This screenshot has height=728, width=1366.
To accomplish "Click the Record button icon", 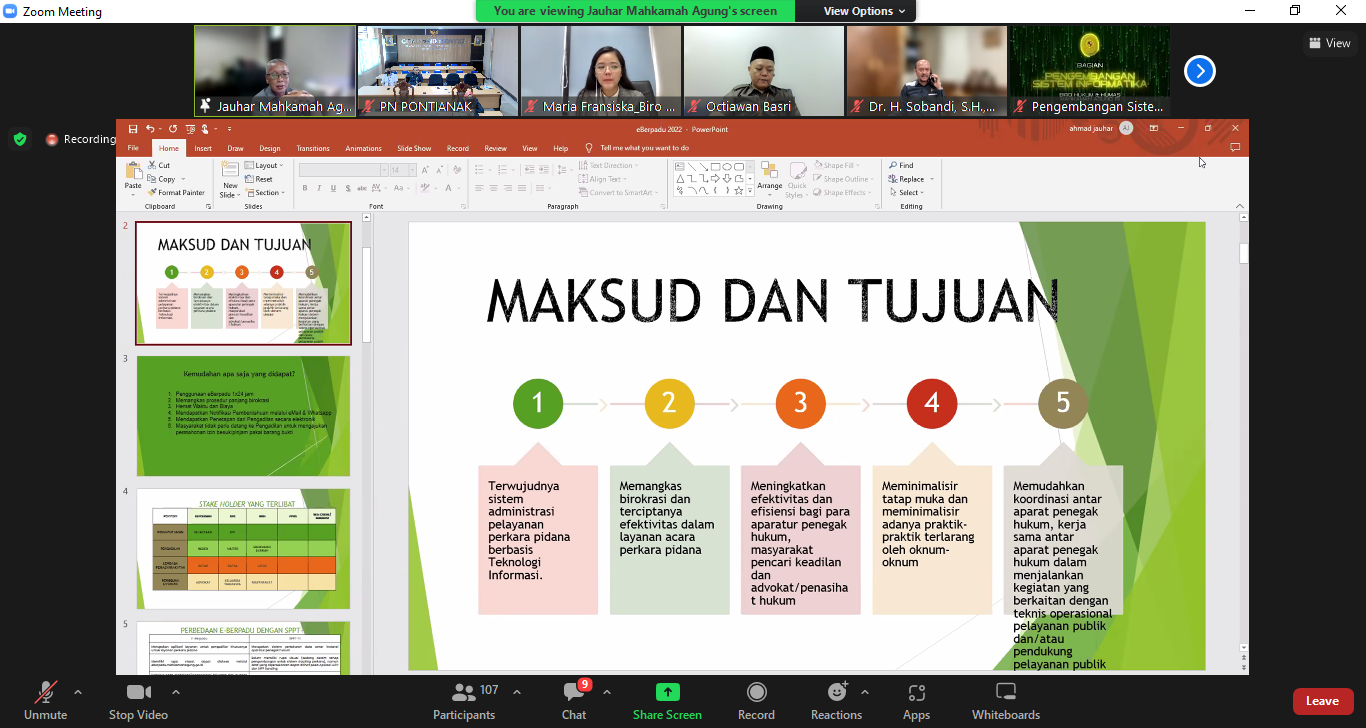I will 756,692.
